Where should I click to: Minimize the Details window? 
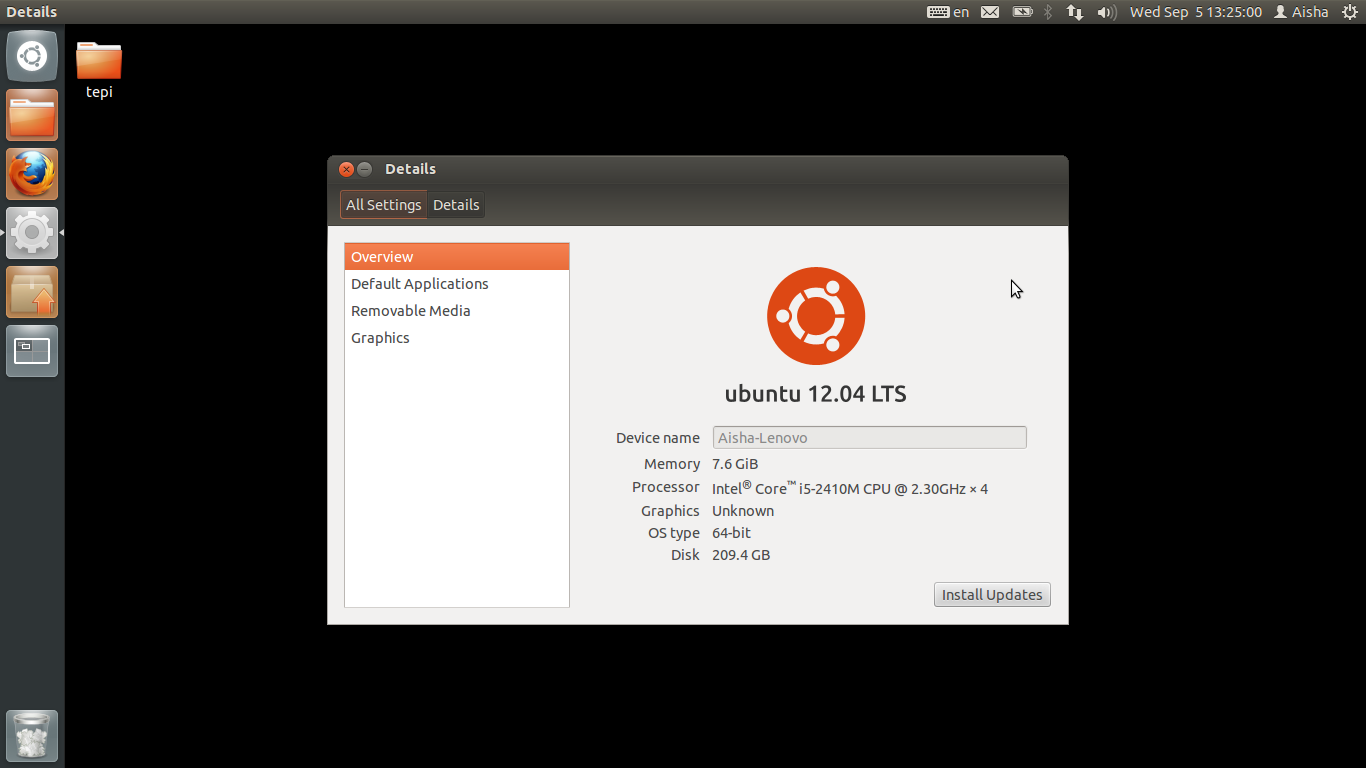(365, 169)
